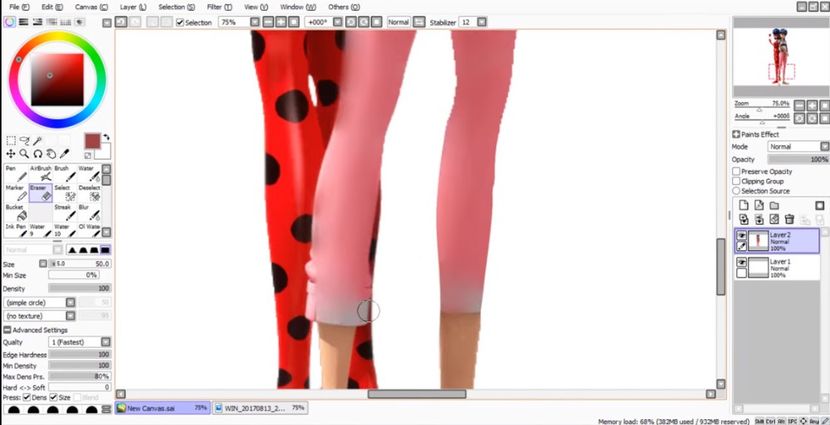Image resolution: width=830 pixels, height=425 pixels.
Task: Switch to WIN_20170813 document tab
Action: click(260, 408)
